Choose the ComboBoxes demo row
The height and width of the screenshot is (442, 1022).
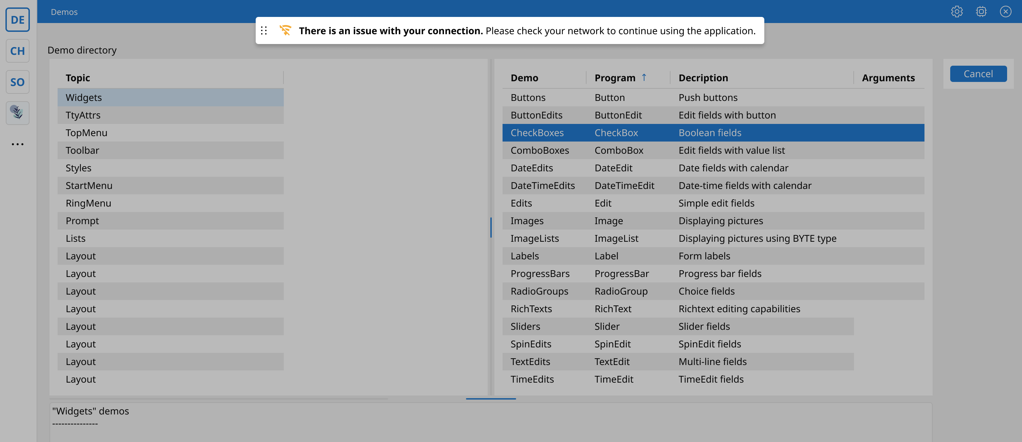coord(540,150)
